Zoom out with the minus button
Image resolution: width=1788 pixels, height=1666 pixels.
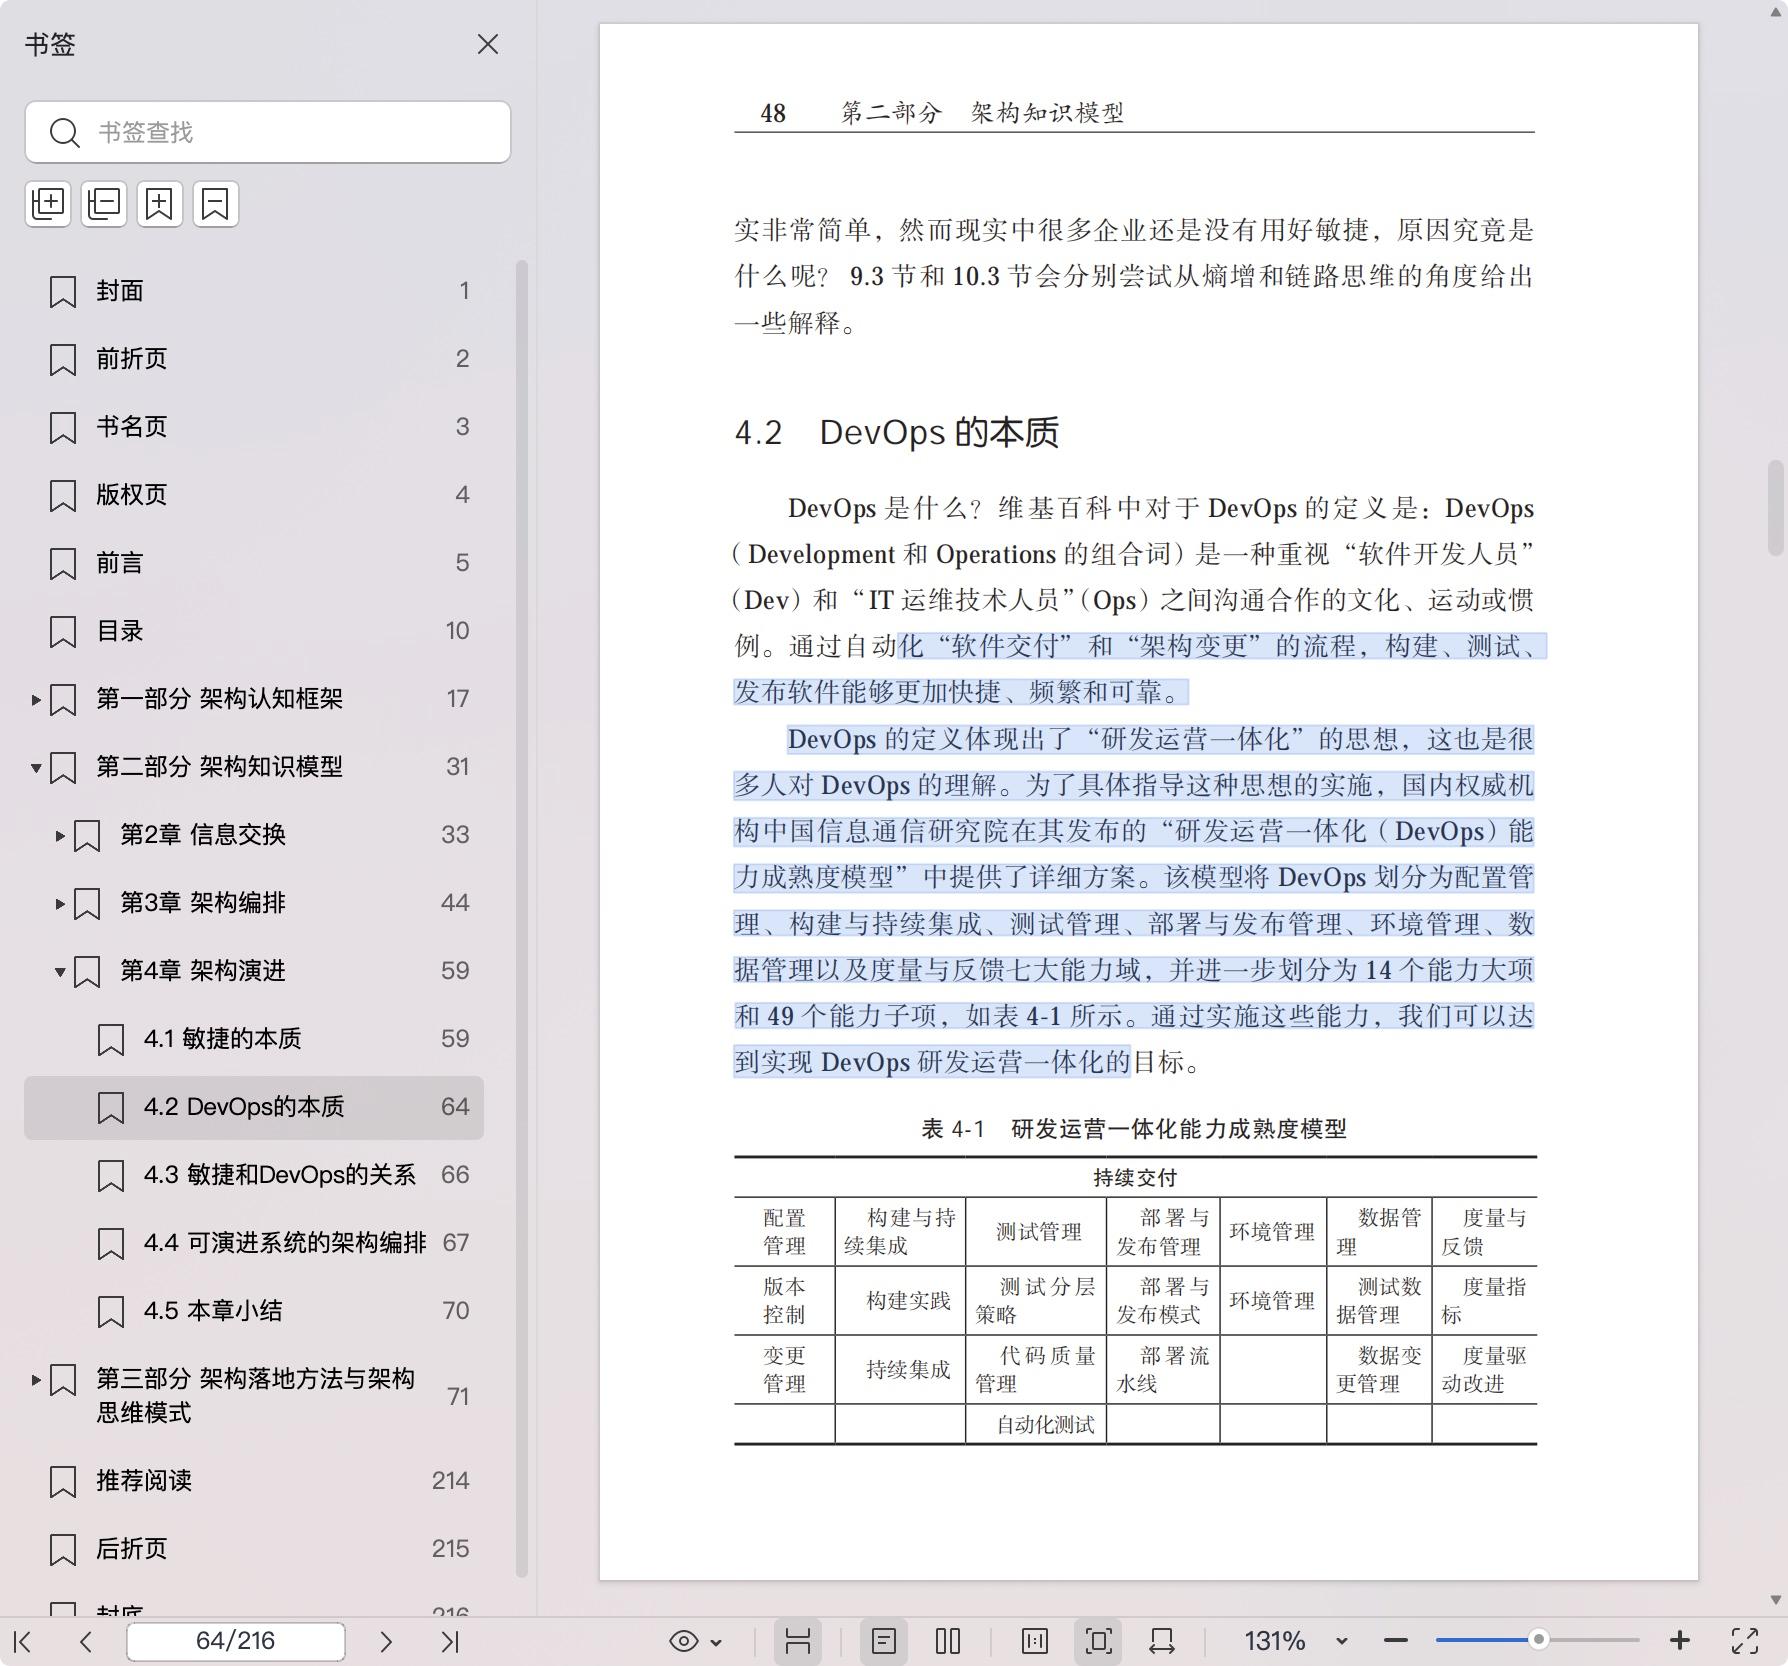click(1396, 1641)
